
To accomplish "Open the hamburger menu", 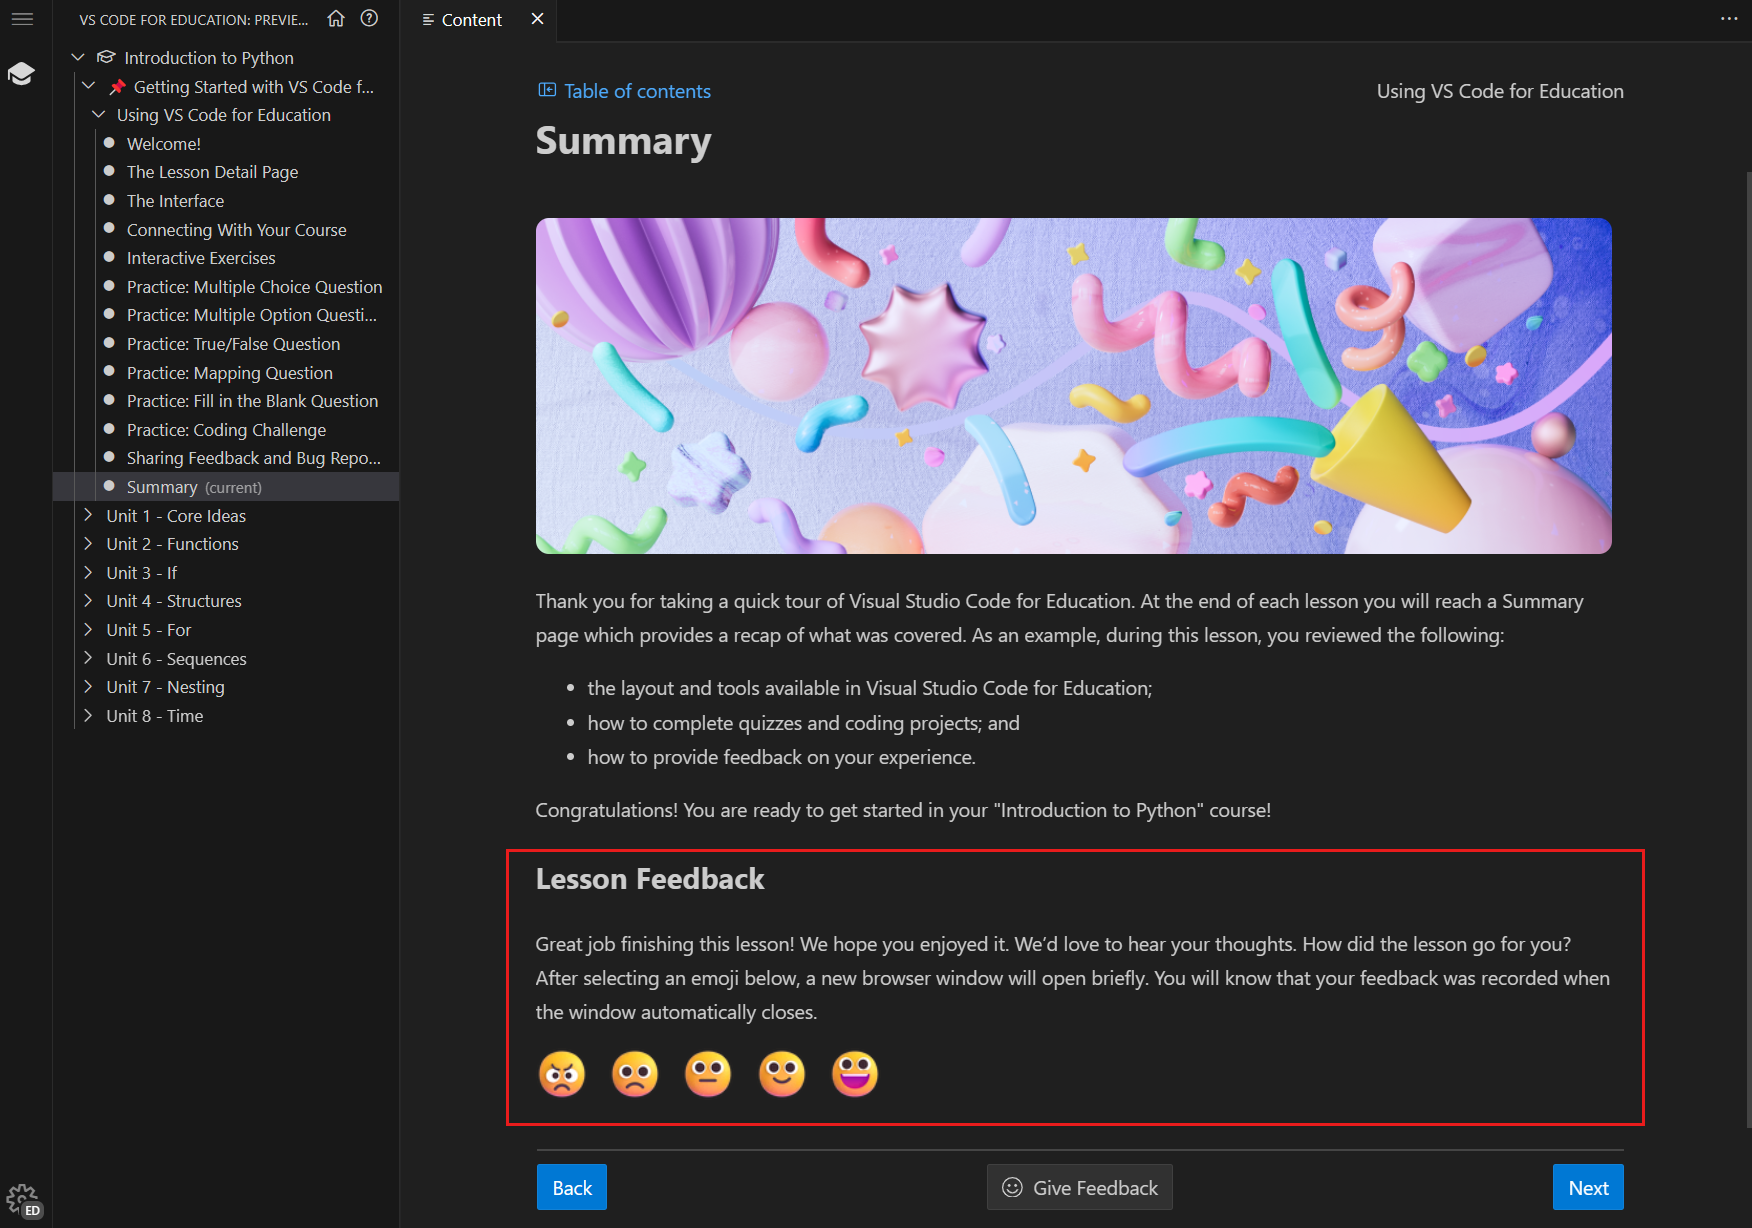I will coord(22,18).
